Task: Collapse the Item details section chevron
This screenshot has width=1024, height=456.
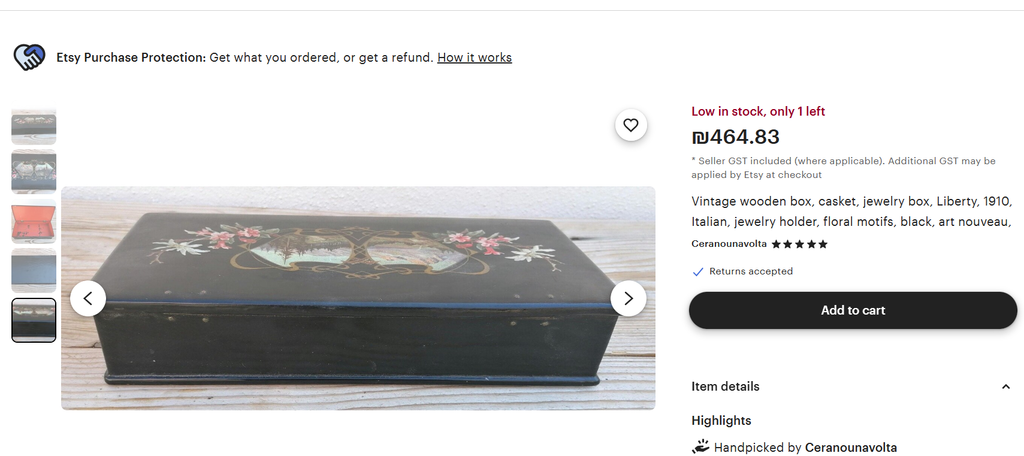Action: pyautogui.click(x=1006, y=387)
